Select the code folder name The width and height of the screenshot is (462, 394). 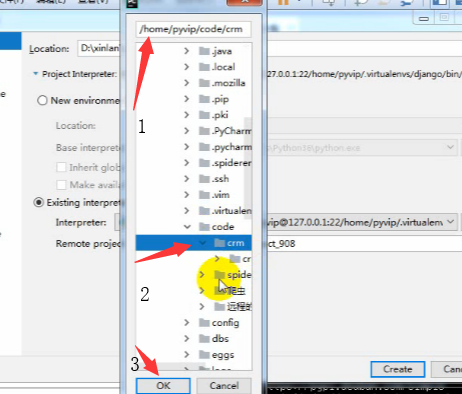pyautogui.click(x=223, y=227)
